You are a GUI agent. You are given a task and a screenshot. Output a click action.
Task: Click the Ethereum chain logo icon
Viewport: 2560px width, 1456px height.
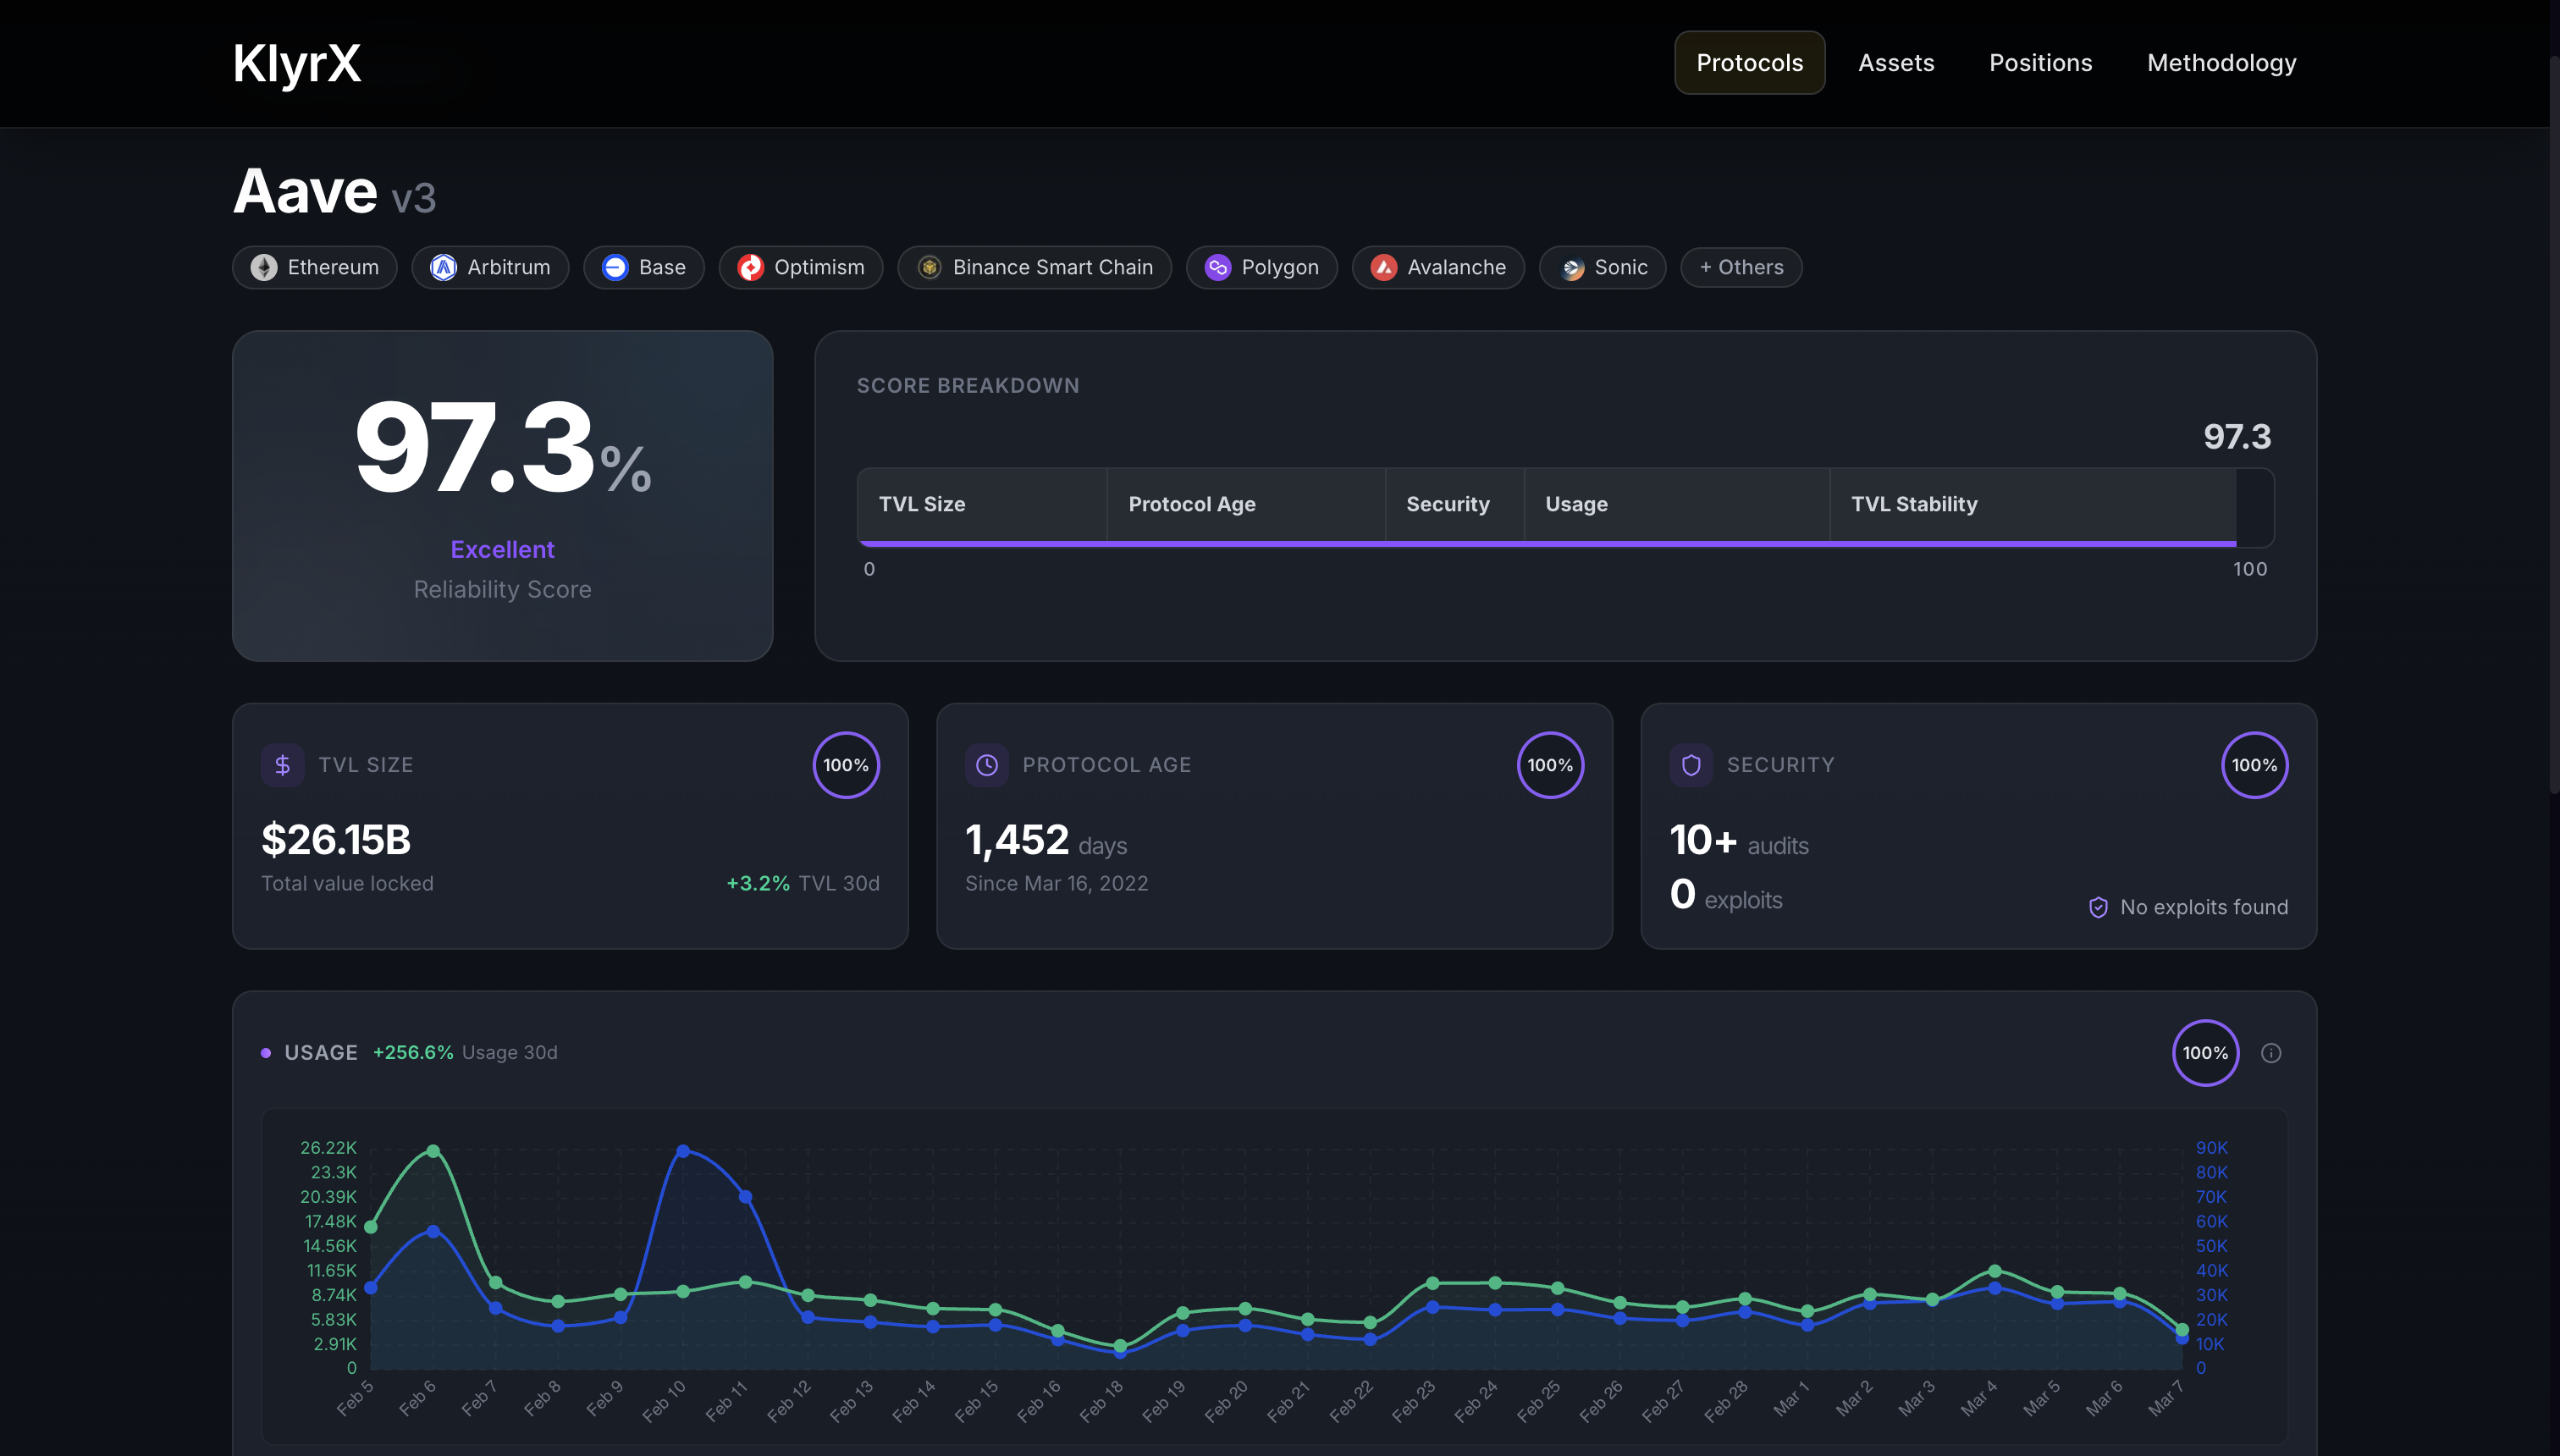pyautogui.click(x=264, y=267)
